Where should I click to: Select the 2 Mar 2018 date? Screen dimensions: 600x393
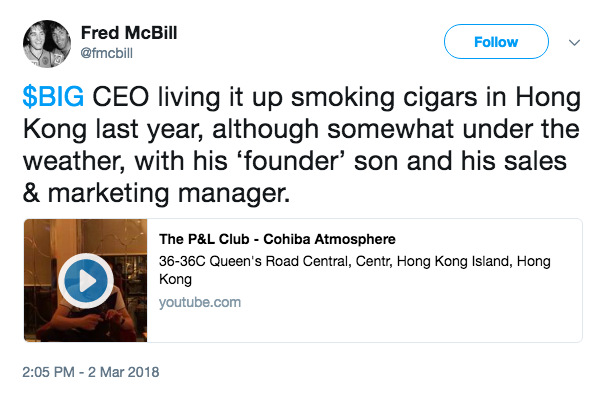tap(124, 372)
